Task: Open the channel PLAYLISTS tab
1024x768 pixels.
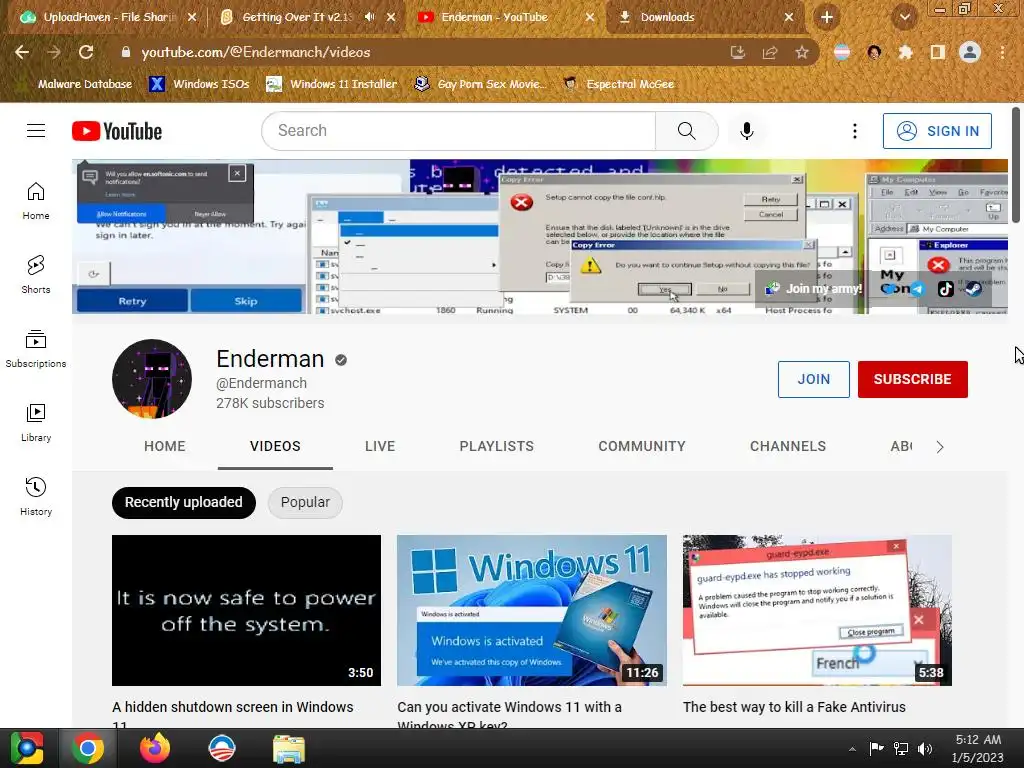Action: pos(496,446)
